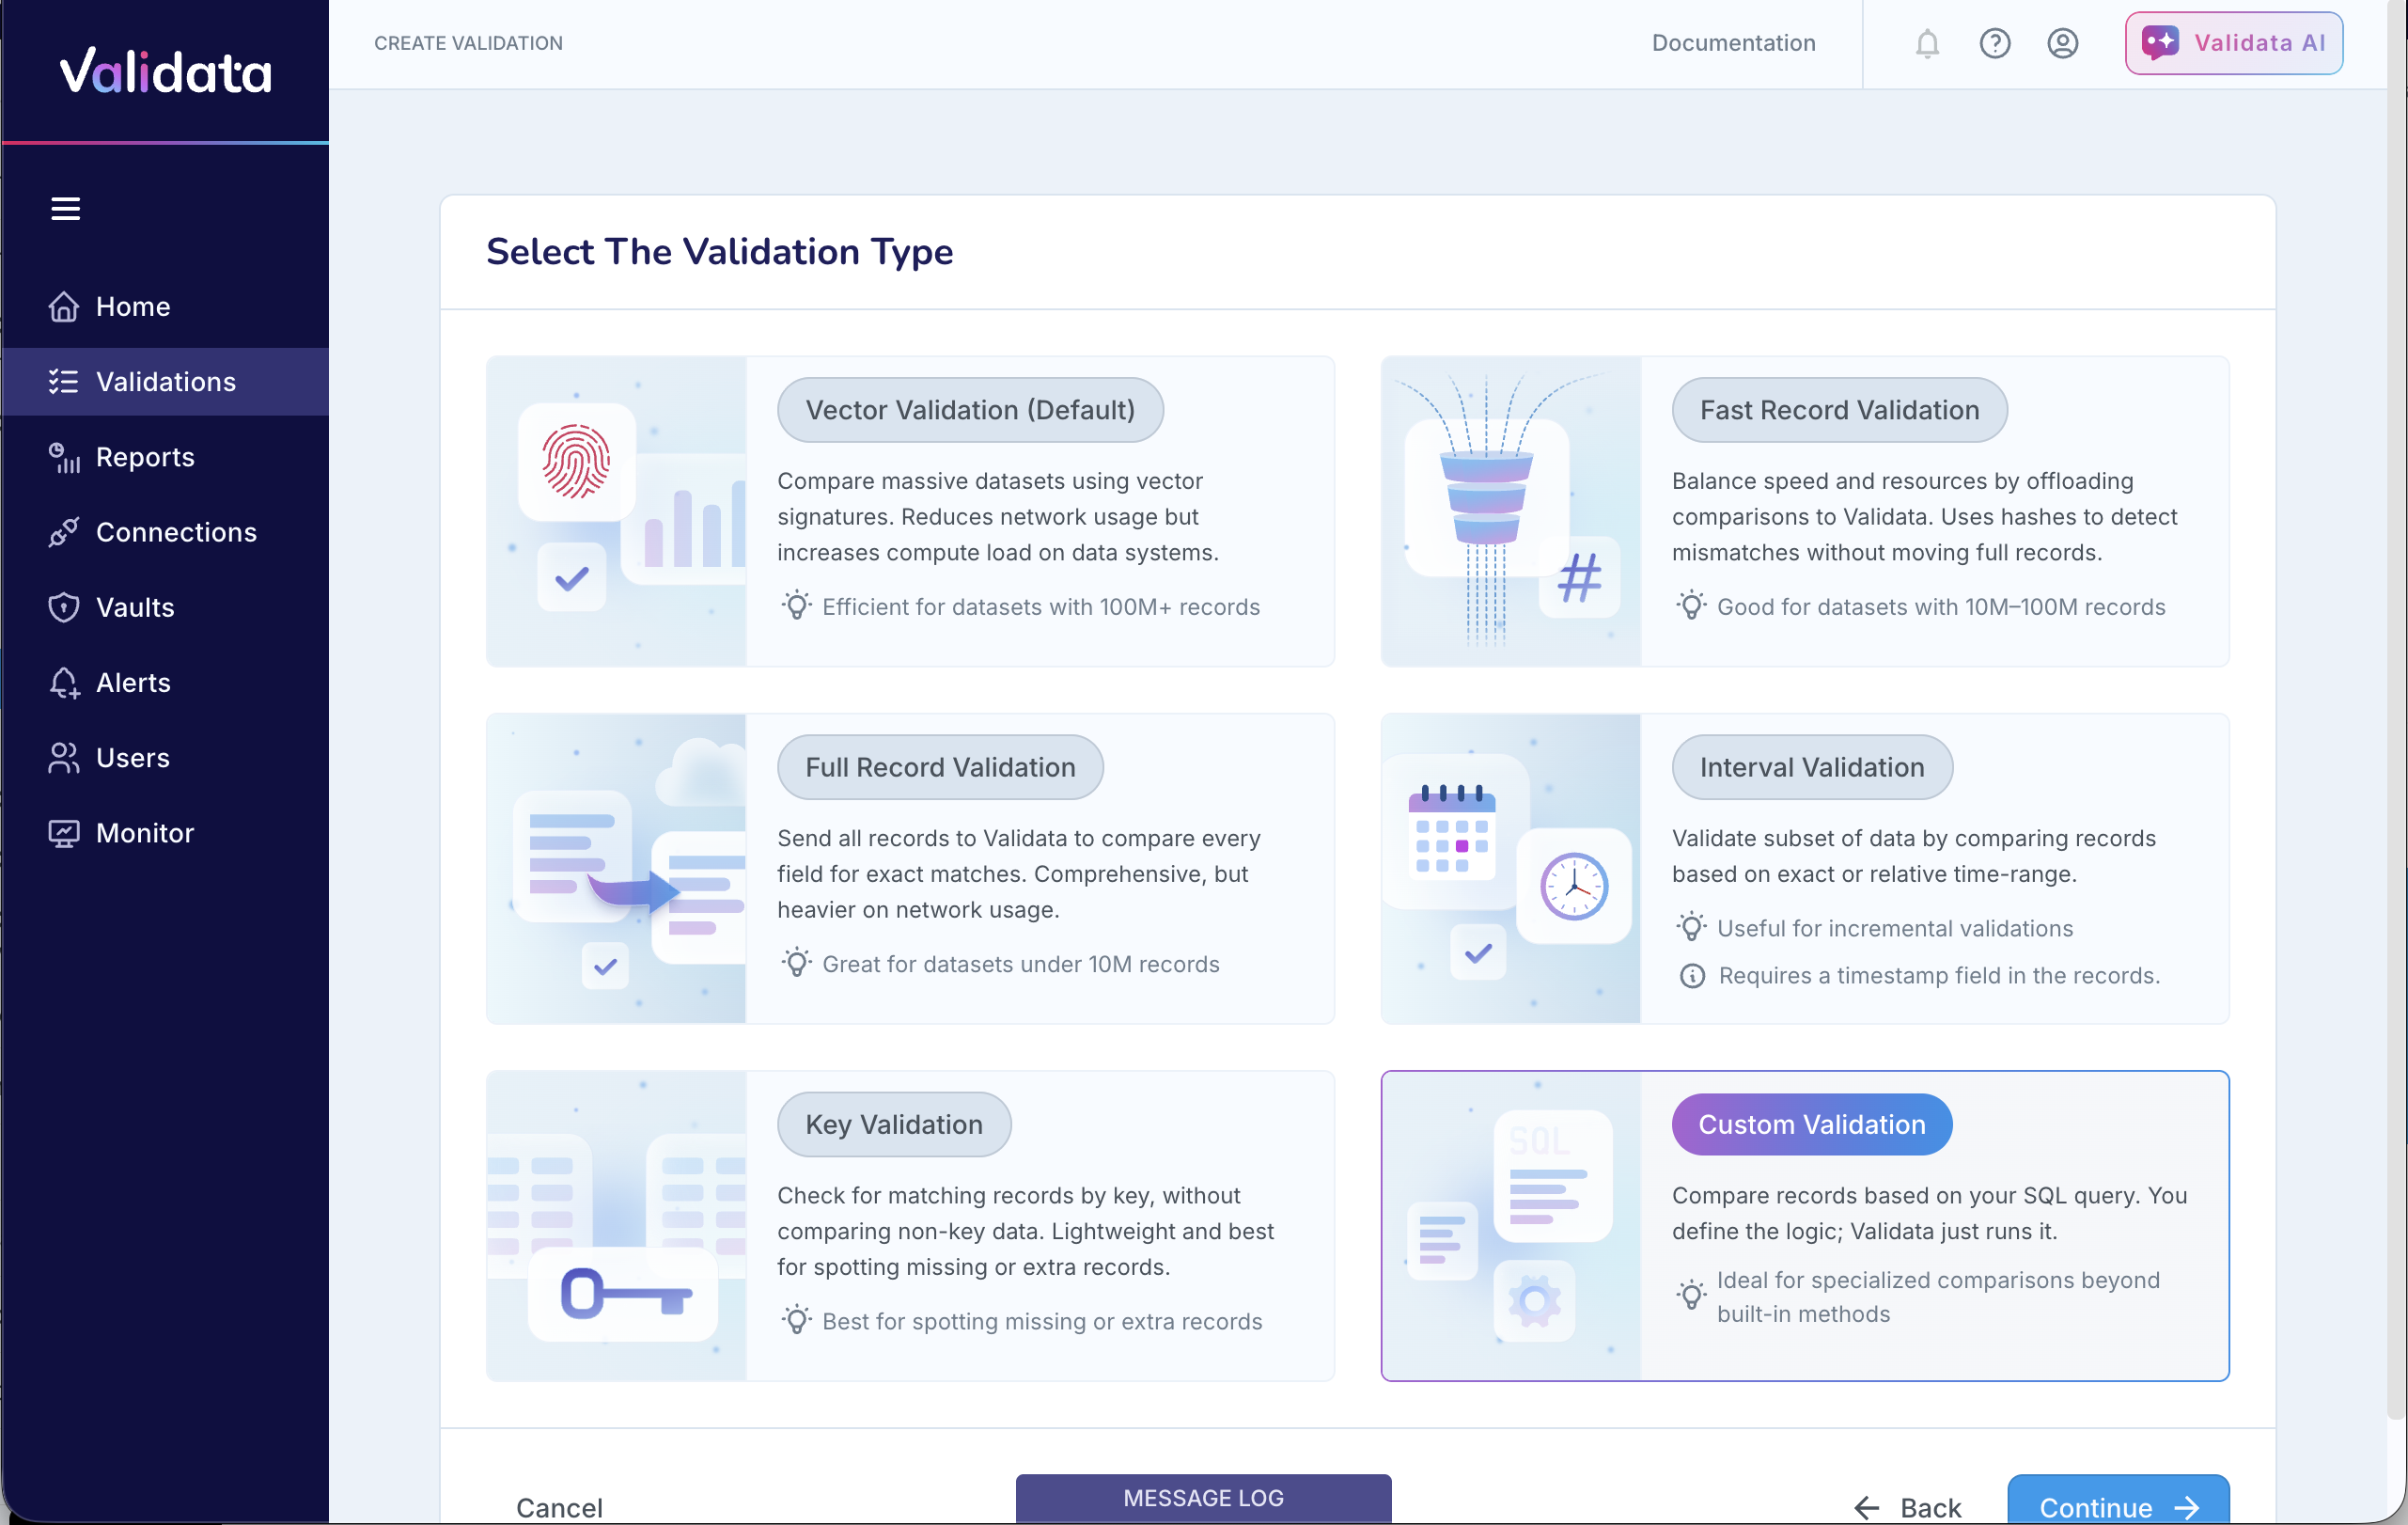
Task: Open Connections in the sidebar
Action: click(176, 532)
